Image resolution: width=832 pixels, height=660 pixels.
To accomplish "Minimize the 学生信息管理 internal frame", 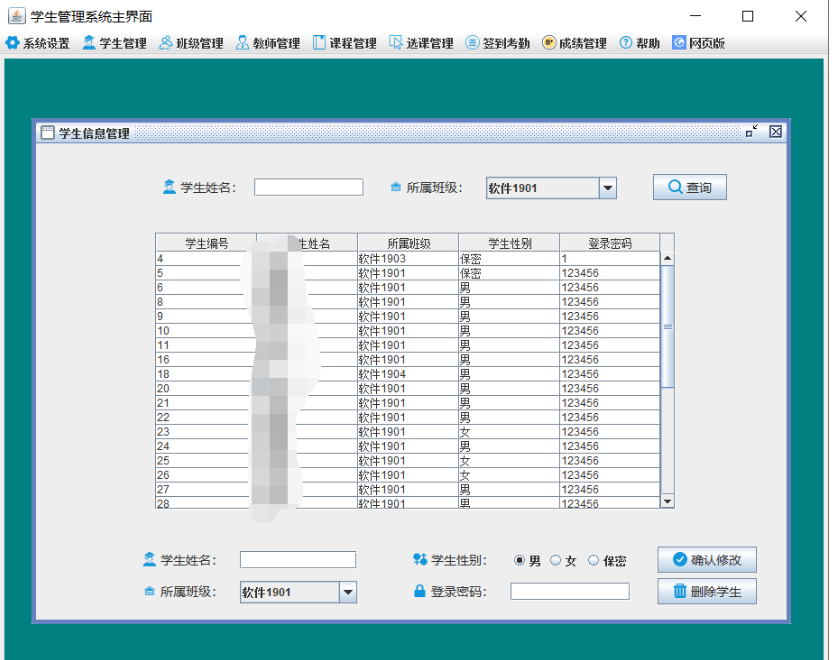I will click(x=752, y=131).
